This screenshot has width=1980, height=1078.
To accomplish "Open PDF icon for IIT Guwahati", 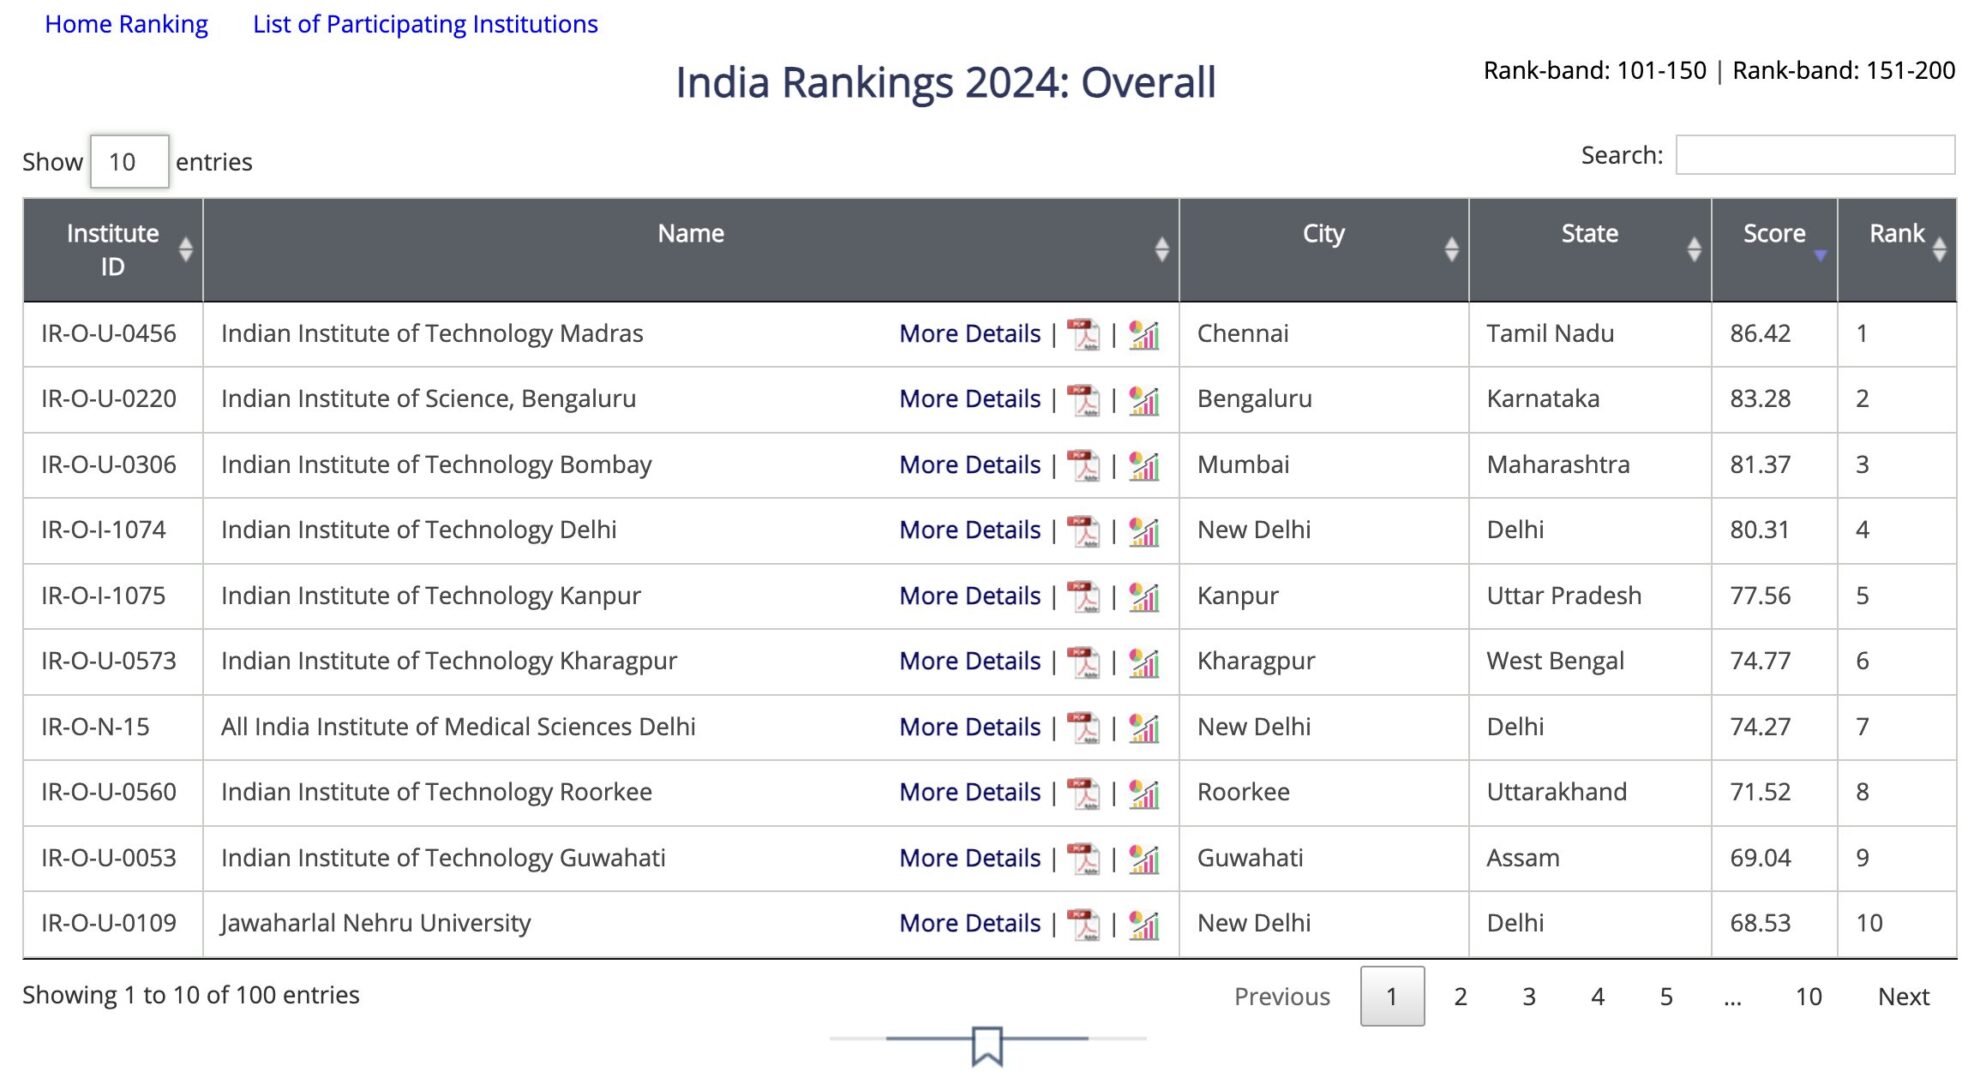I will (1083, 858).
